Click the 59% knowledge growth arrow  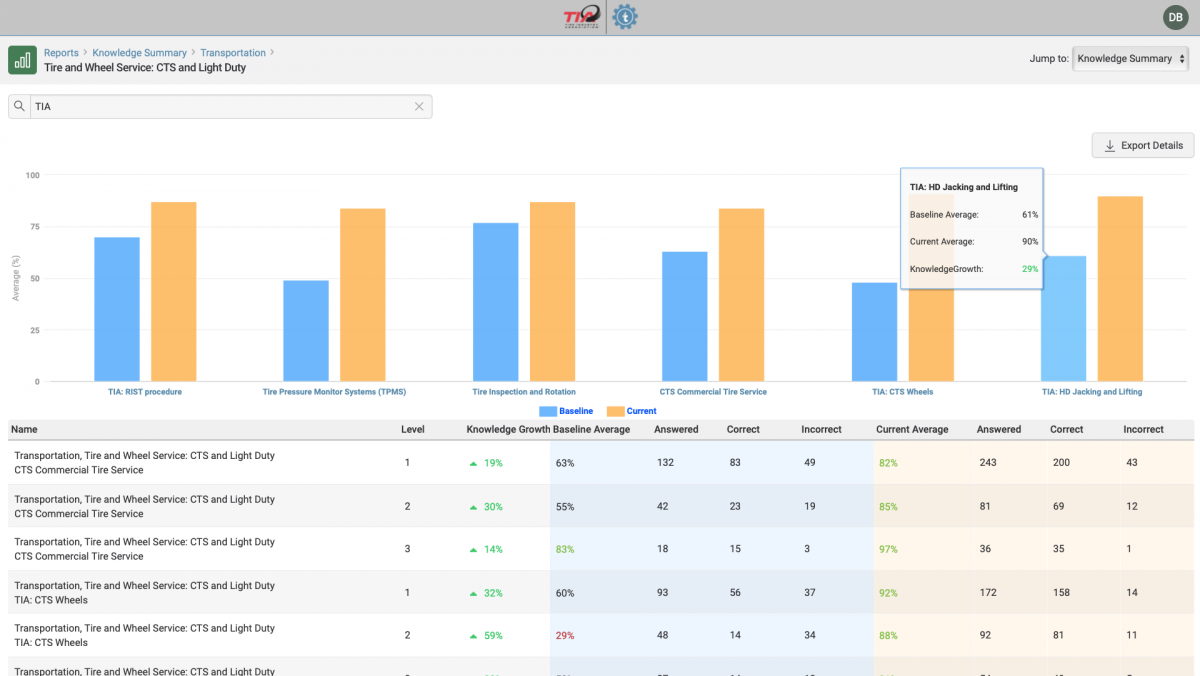(x=473, y=636)
